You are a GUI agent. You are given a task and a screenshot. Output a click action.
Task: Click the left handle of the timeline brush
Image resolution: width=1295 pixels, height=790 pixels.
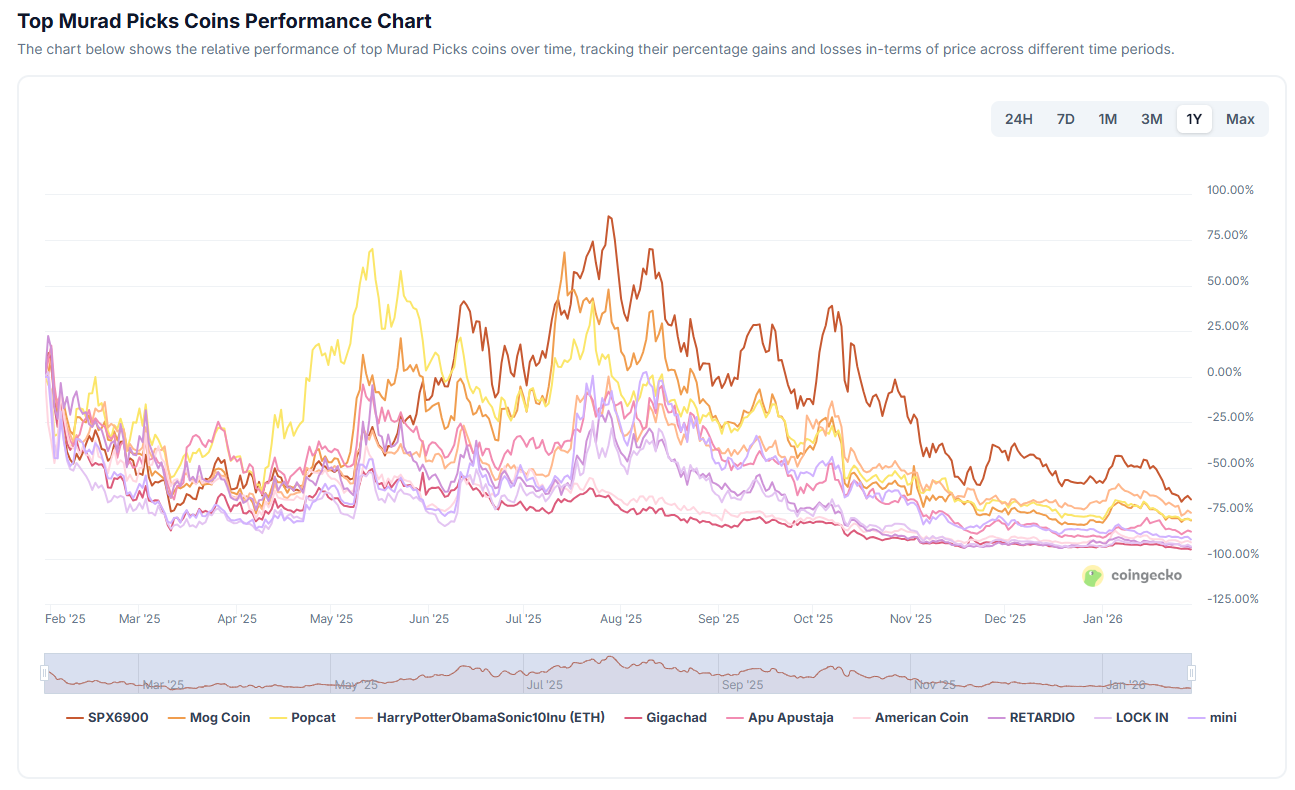point(45,673)
